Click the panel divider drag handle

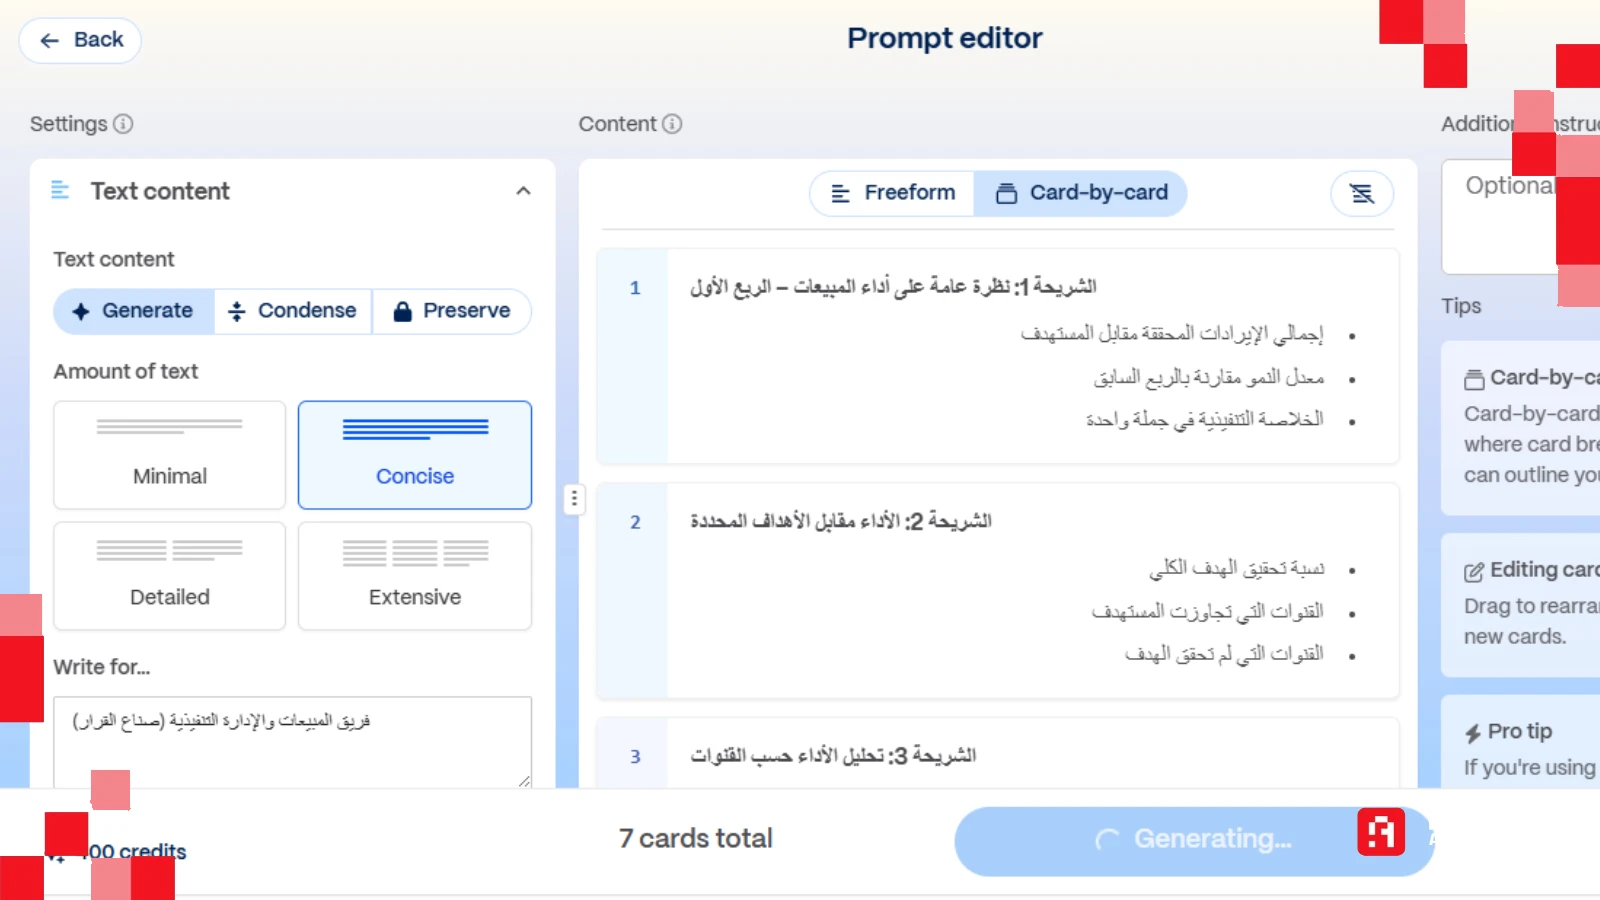point(574,499)
